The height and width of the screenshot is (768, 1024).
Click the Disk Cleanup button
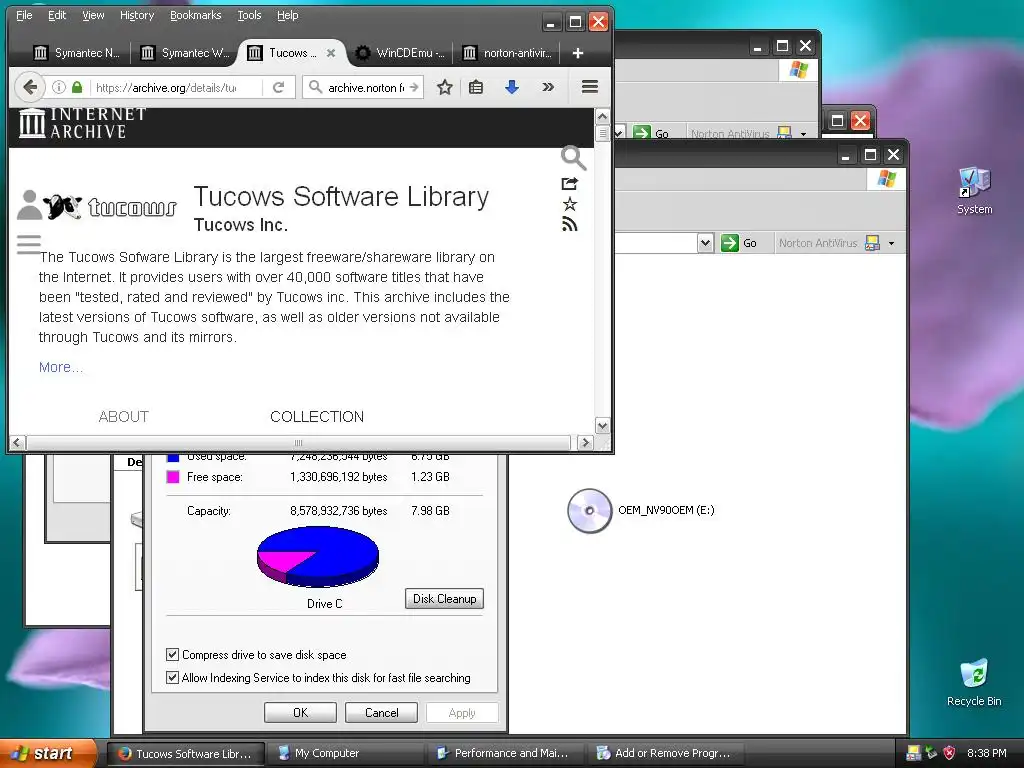coord(444,599)
